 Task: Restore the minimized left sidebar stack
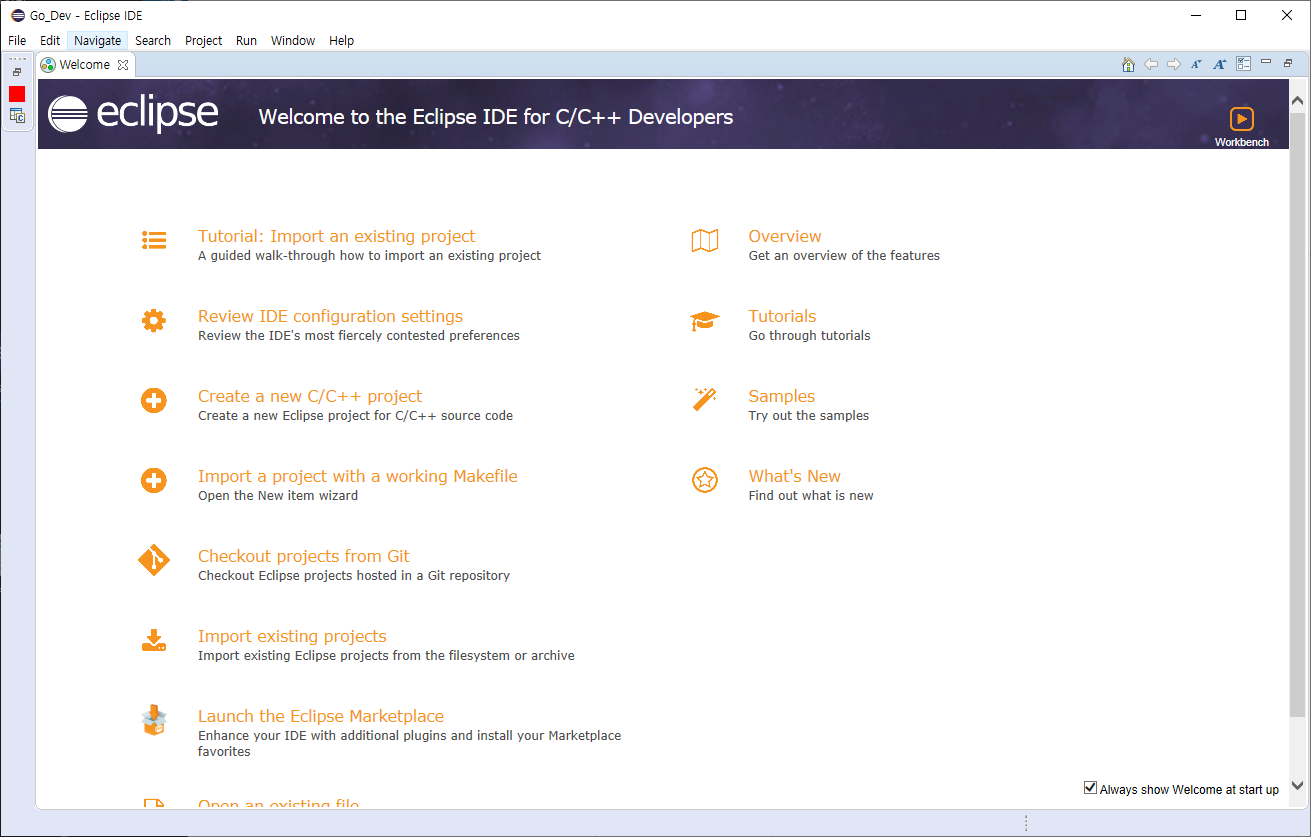[x=17, y=72]
